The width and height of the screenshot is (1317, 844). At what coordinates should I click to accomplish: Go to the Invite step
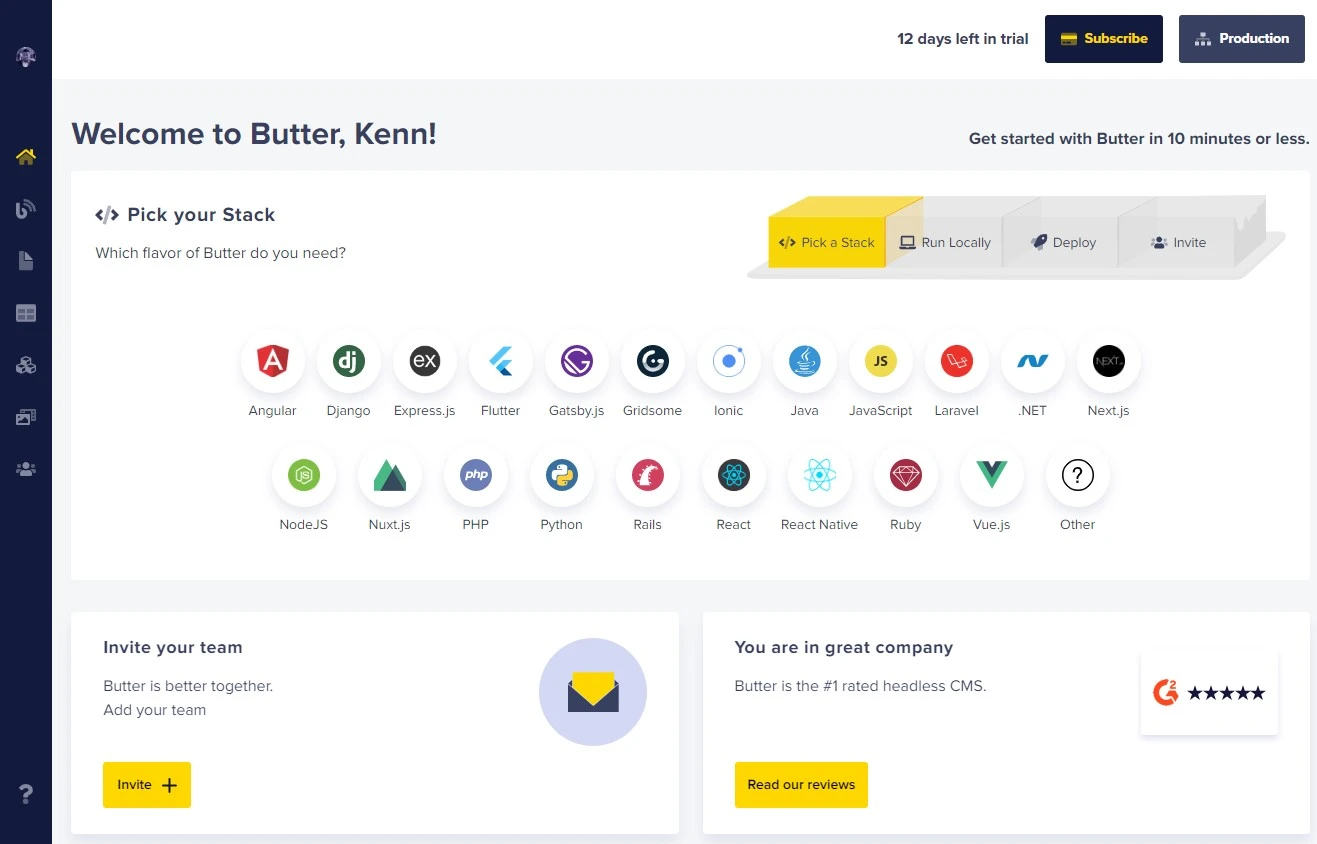pos(1178,242)
